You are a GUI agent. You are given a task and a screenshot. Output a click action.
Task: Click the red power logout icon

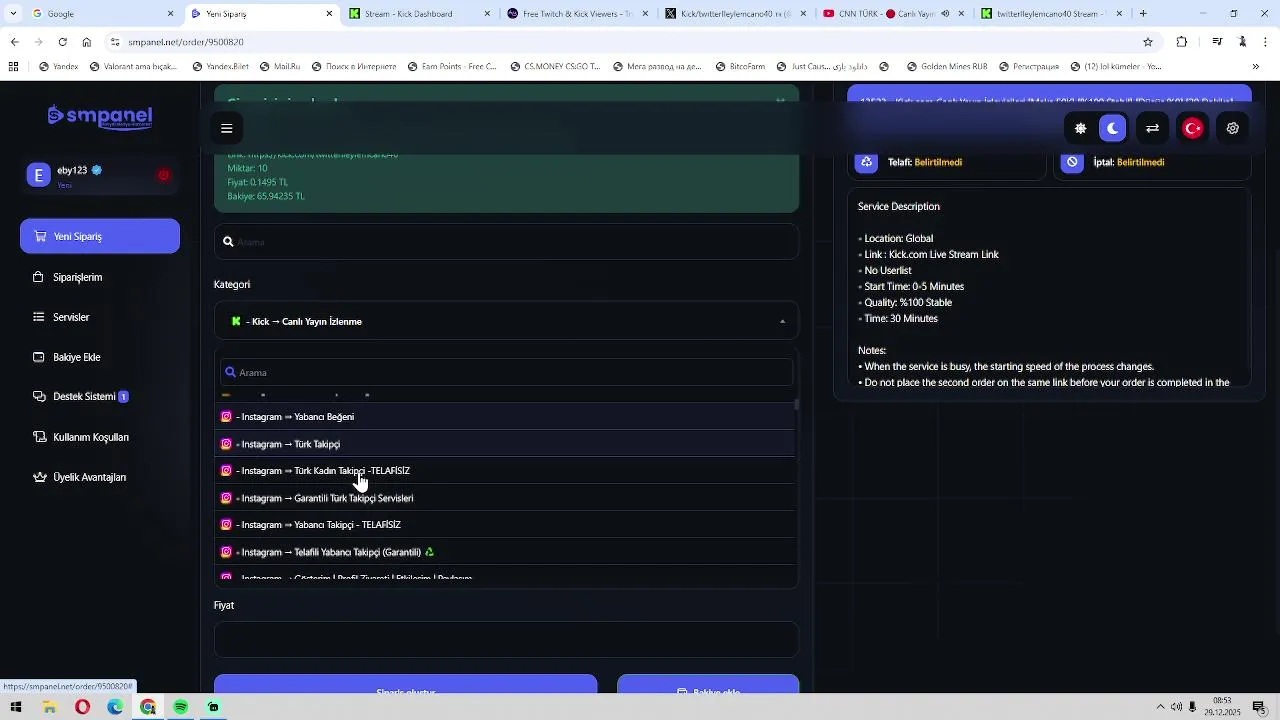coord(164,175)
